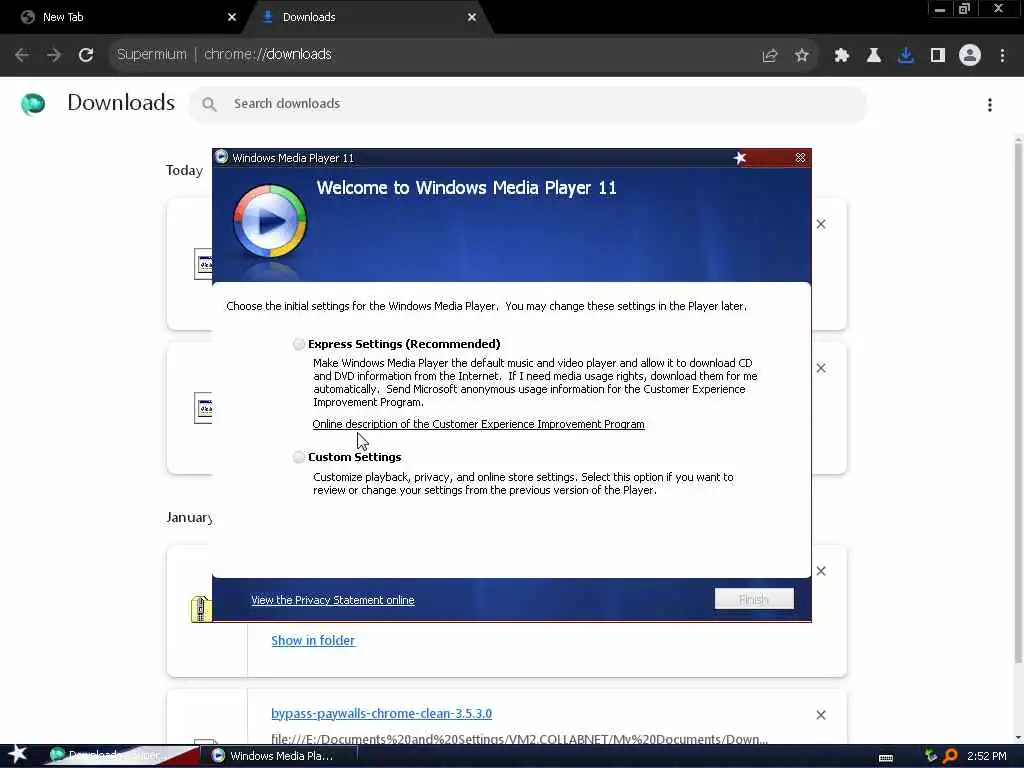Click the Media Player title bar icon
Viewport: 1024px width, 768px height.
[x=222, y=157]
